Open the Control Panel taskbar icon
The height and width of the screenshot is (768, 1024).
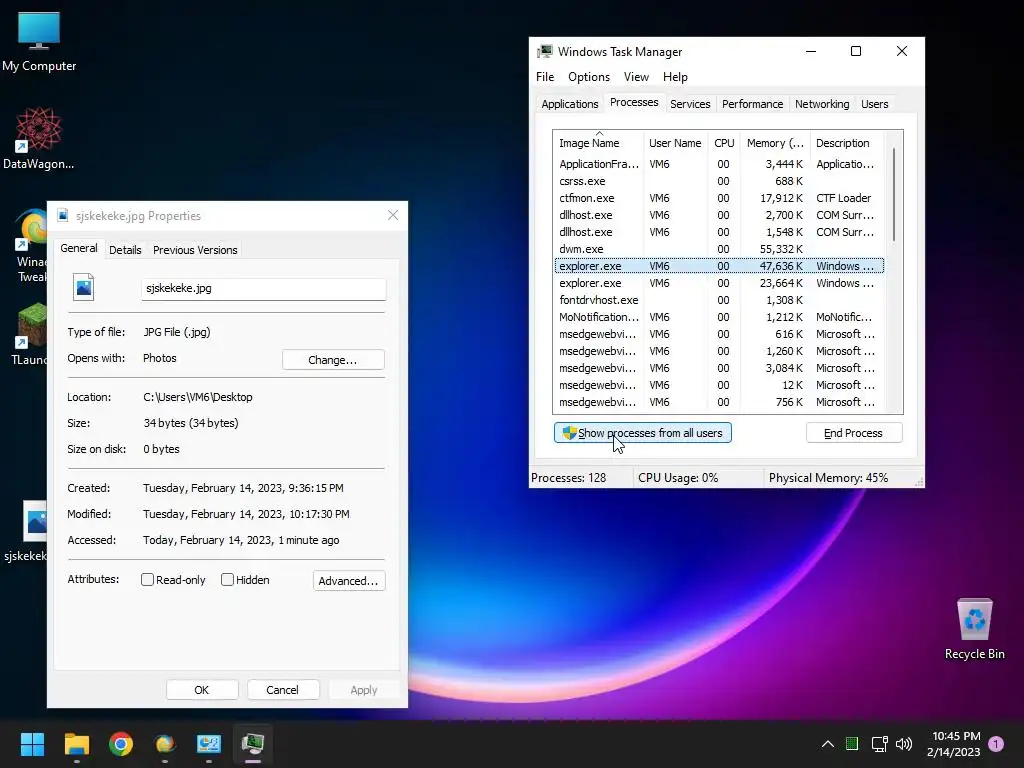coord(209,744)
